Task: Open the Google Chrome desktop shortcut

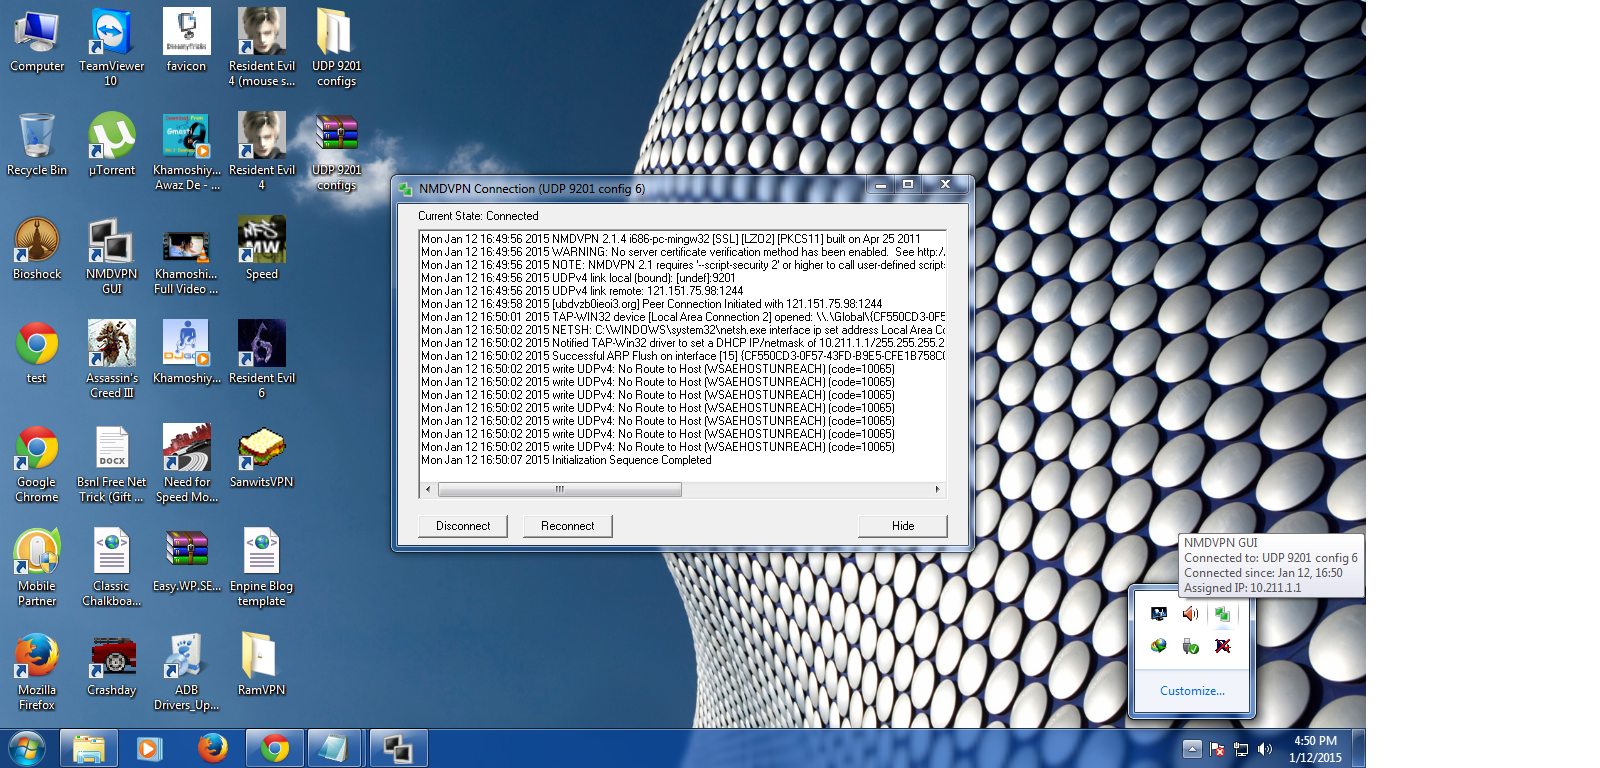Action: (x=37, y=463)
